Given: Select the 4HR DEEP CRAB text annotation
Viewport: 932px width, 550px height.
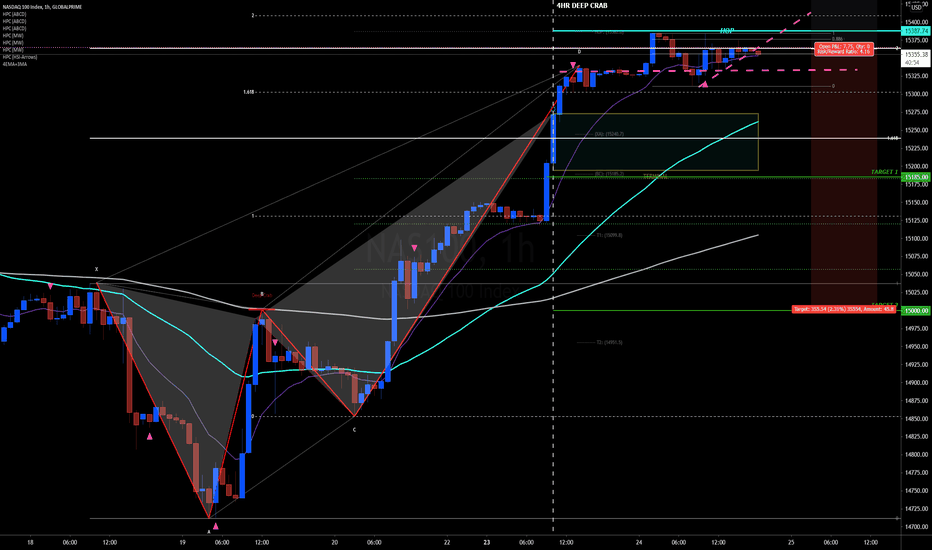Looking at the screenshot, I should coord(582,5).
